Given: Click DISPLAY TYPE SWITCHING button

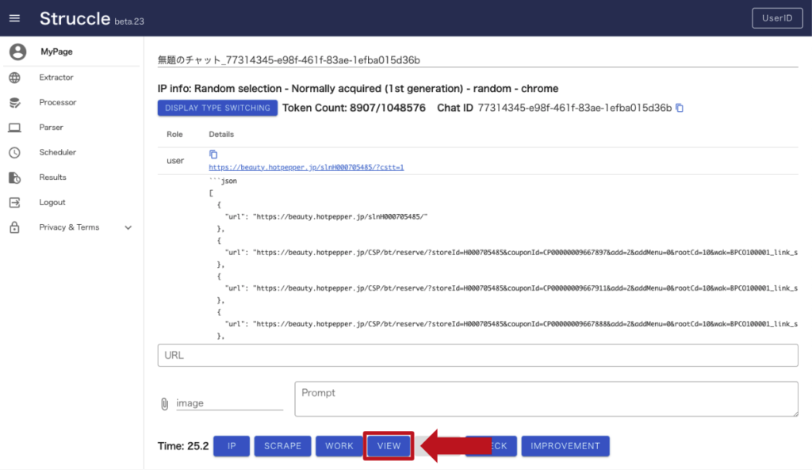Looking at the screenshot, I should [218, 108].
